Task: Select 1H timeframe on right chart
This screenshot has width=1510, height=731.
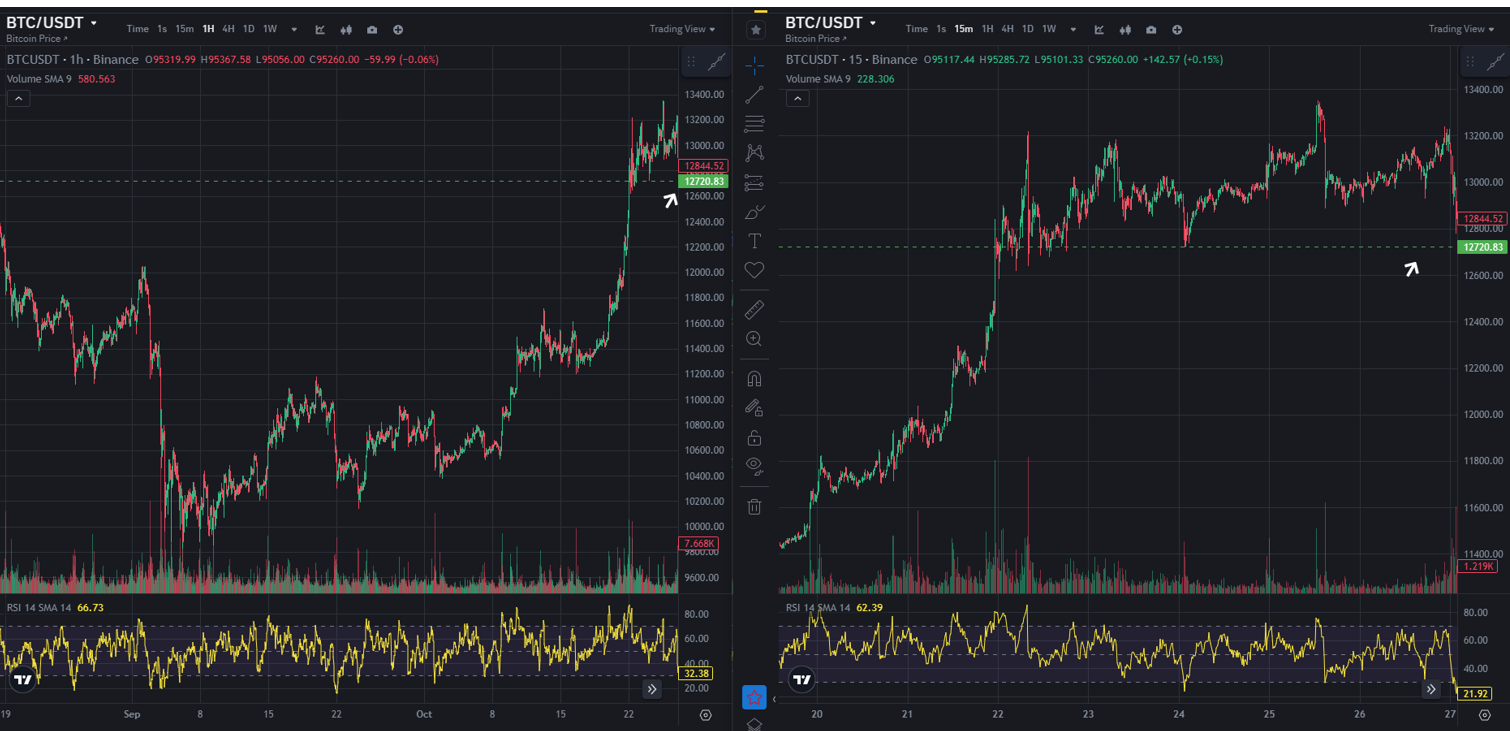Action: pyautogui.click(x=987, y=29)
